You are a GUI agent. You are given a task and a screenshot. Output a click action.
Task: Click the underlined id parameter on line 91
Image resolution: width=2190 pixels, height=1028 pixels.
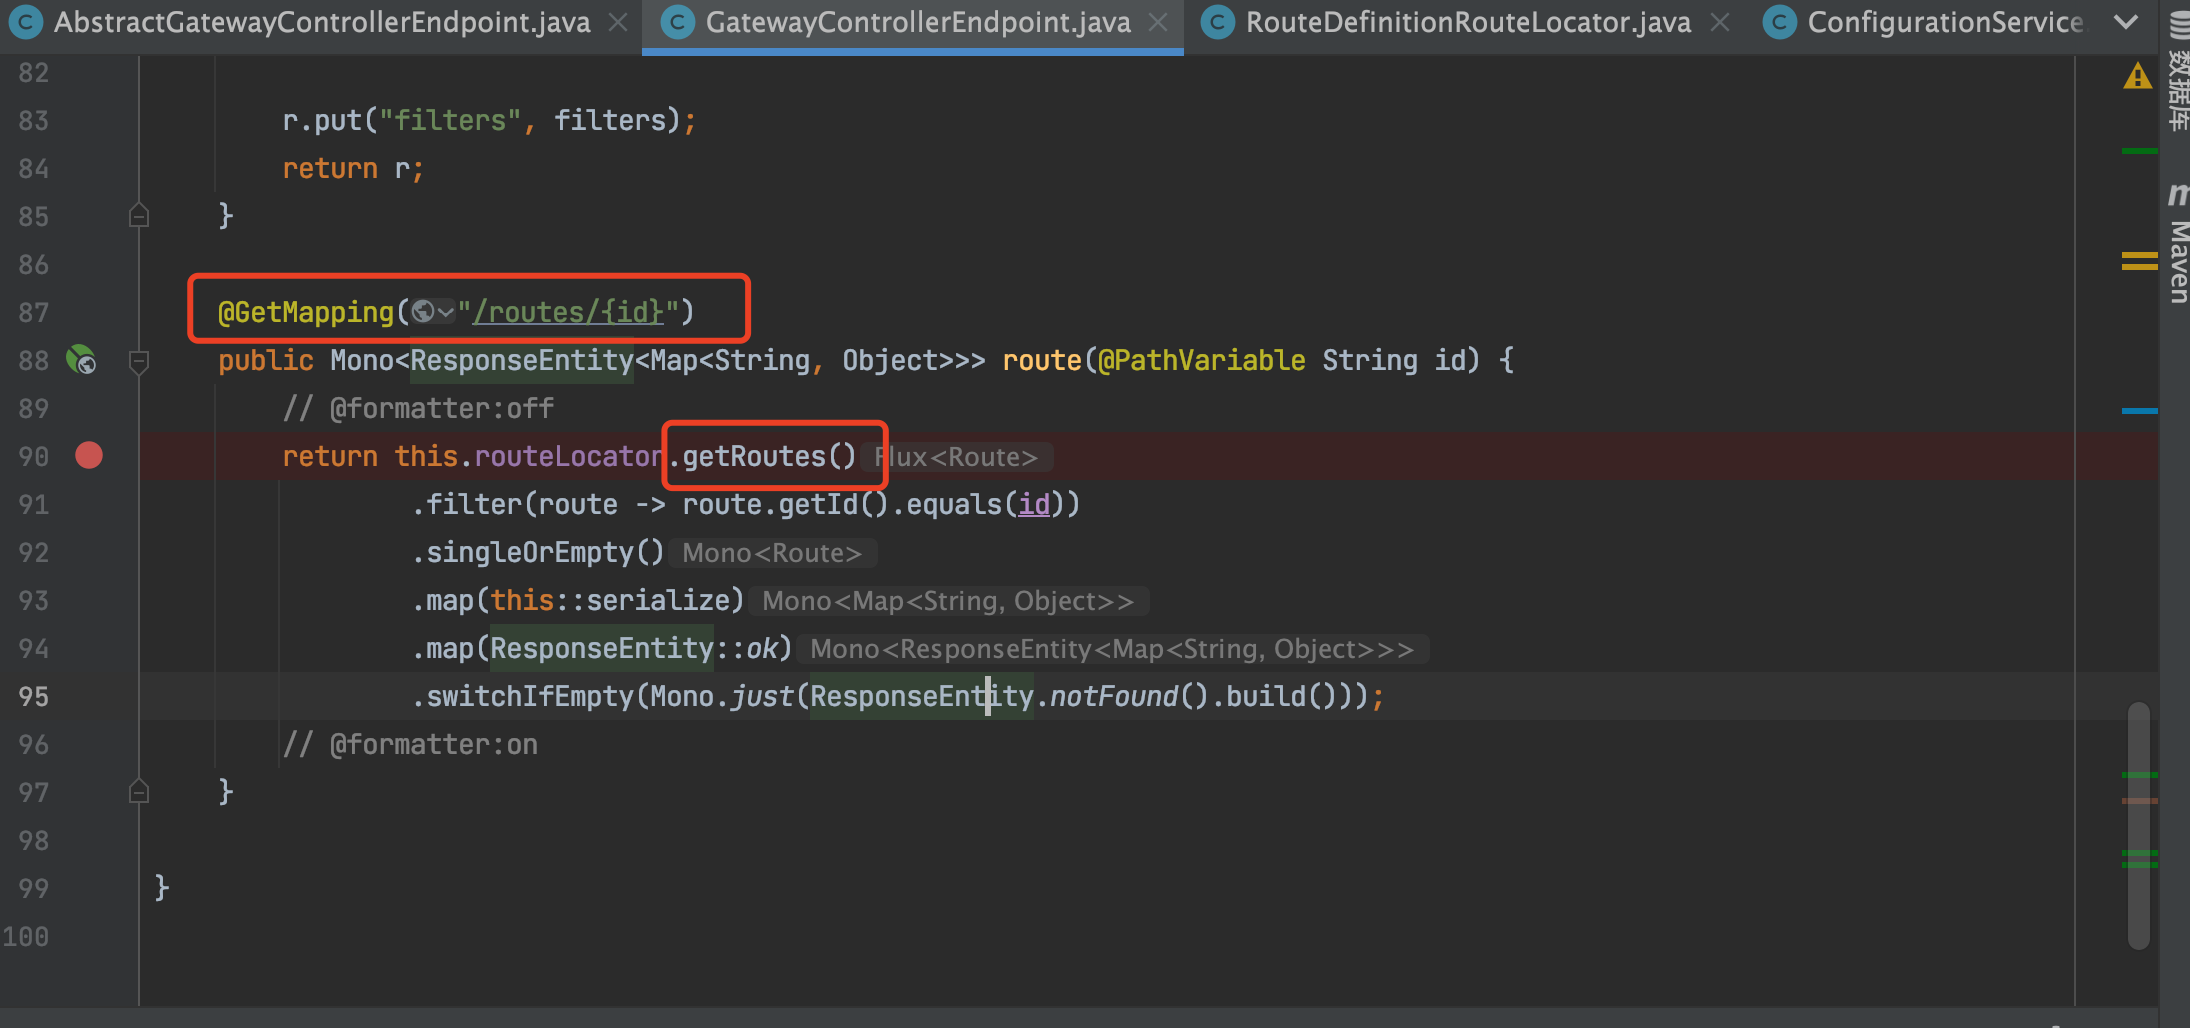[x=1034, y=504]
